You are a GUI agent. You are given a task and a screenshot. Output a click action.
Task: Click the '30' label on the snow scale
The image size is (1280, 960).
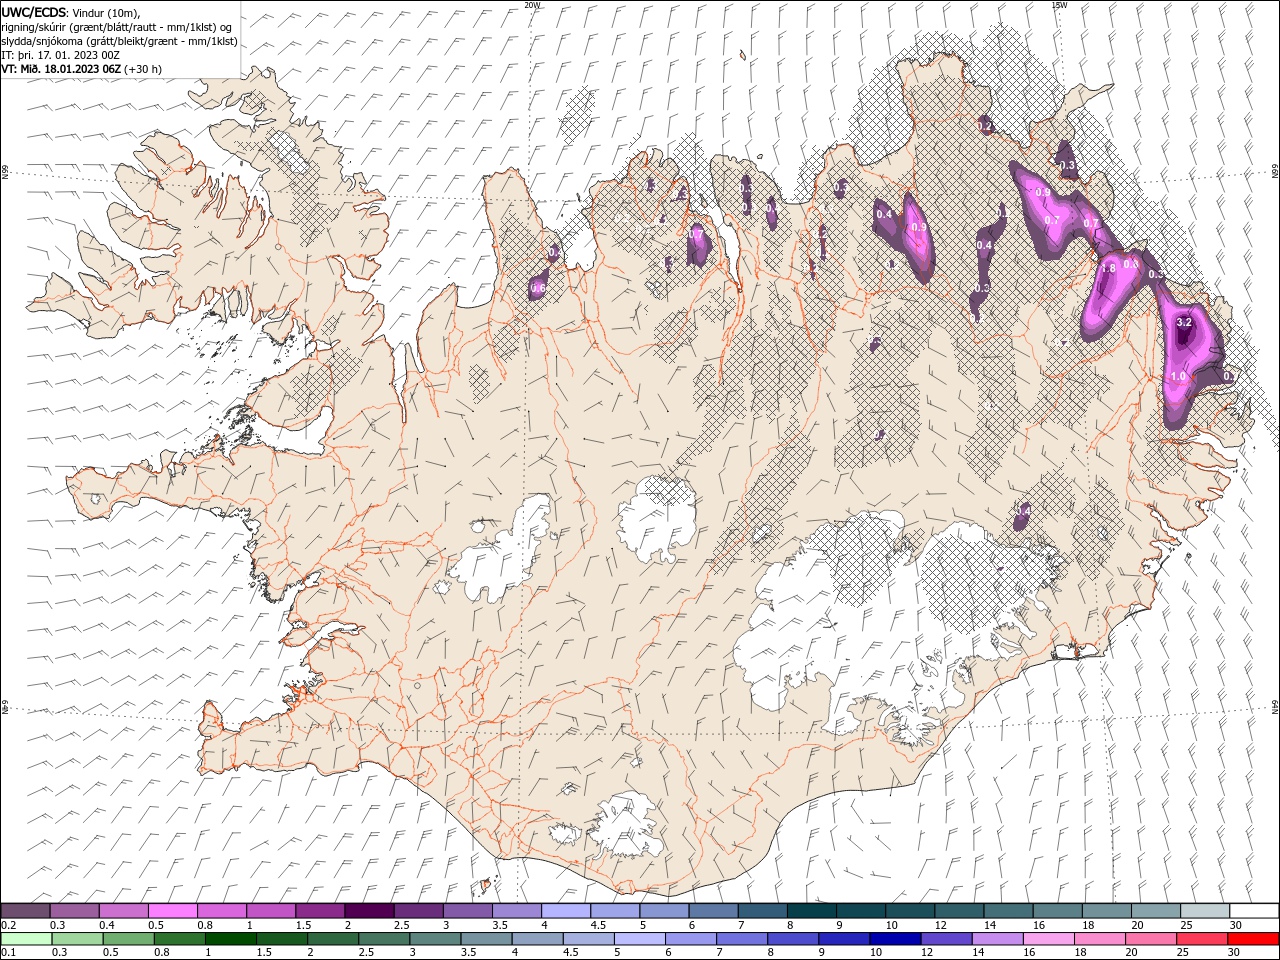[1235, 925]
